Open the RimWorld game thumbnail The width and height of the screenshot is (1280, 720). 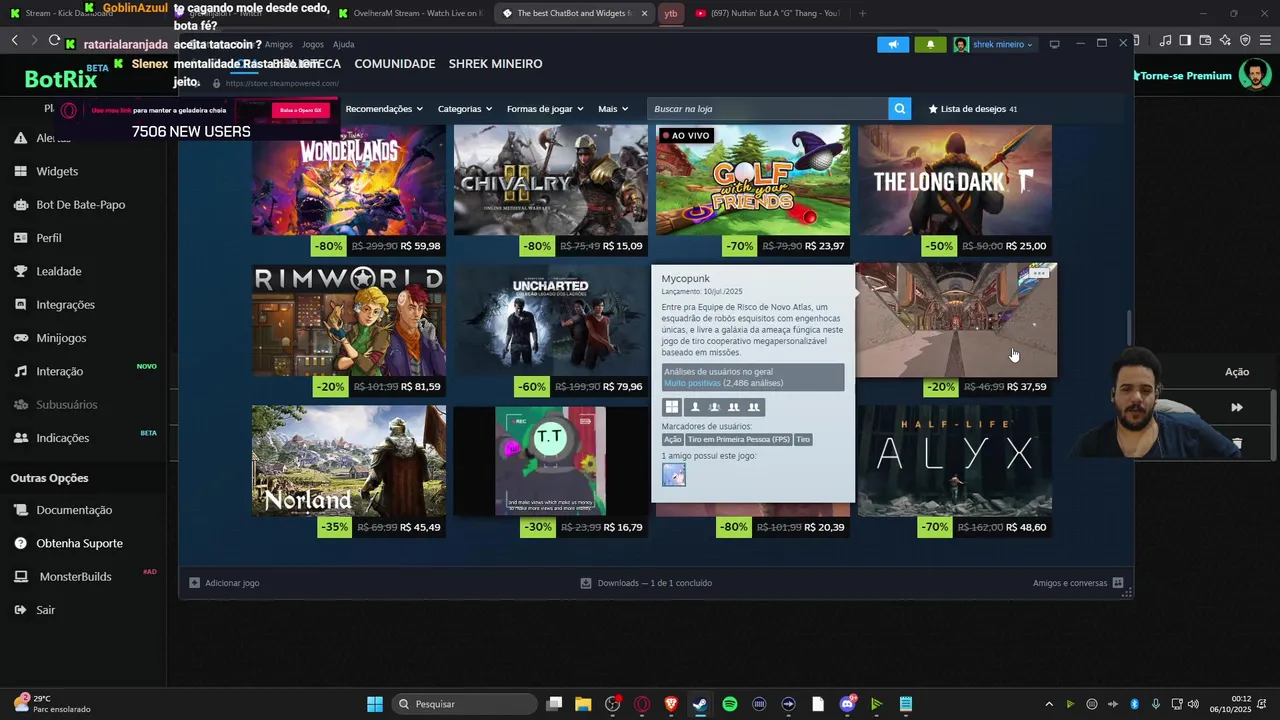[349, 321]
